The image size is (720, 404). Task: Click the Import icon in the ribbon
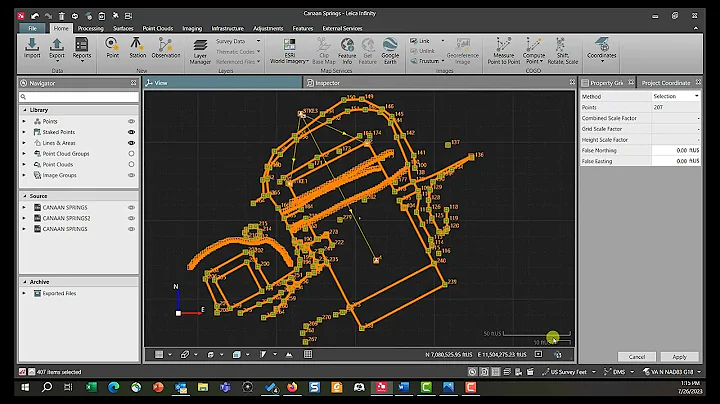pos(32,46)
